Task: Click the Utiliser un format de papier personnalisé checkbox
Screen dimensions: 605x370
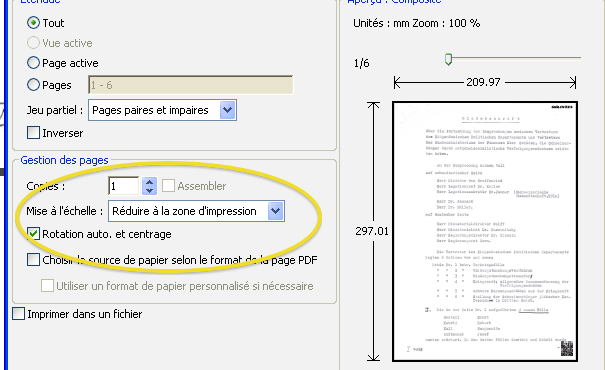Action: [47, 286]
